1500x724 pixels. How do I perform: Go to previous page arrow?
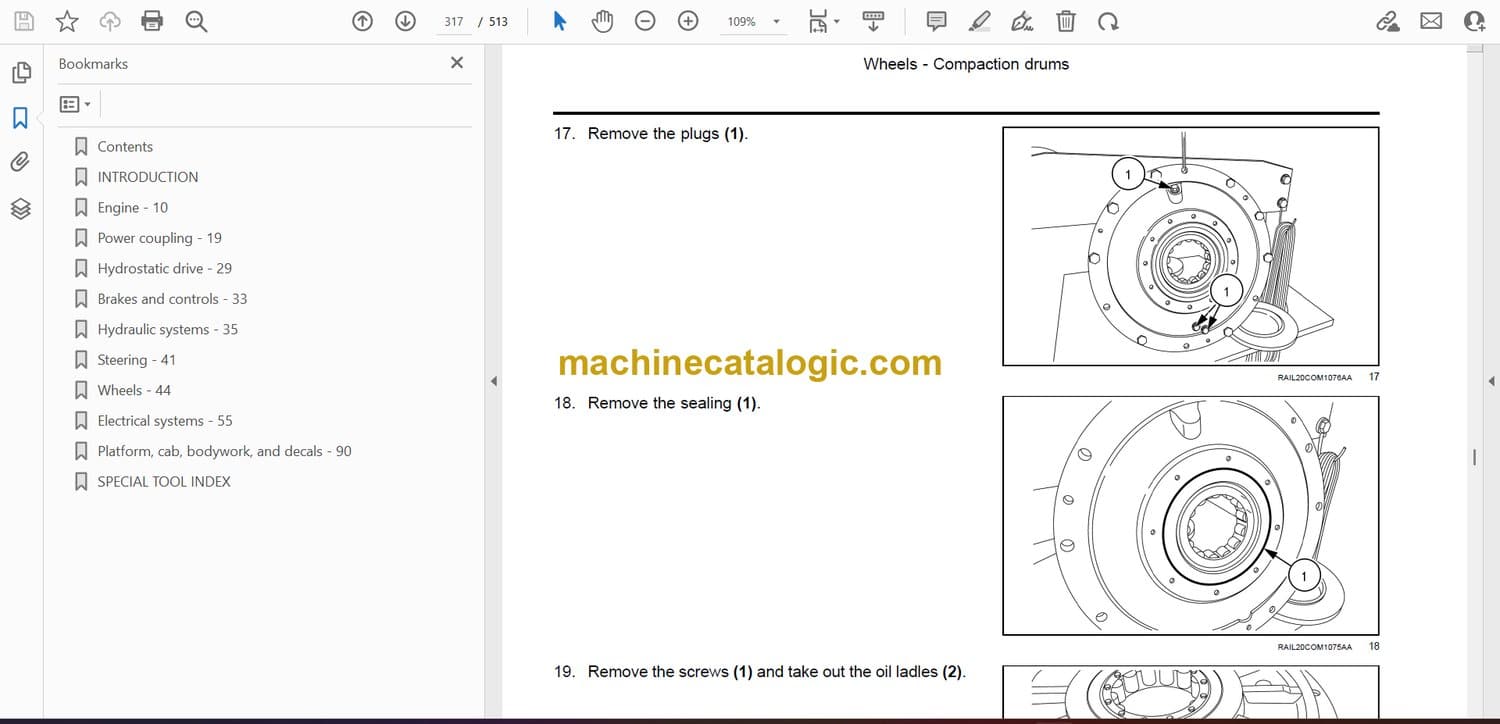363,21
